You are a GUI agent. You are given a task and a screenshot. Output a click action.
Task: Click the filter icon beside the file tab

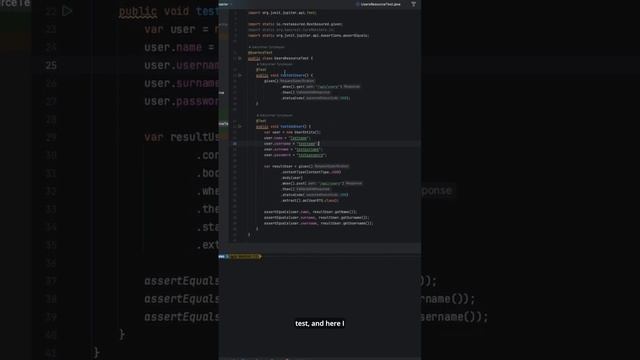click(x=413, y=4)
